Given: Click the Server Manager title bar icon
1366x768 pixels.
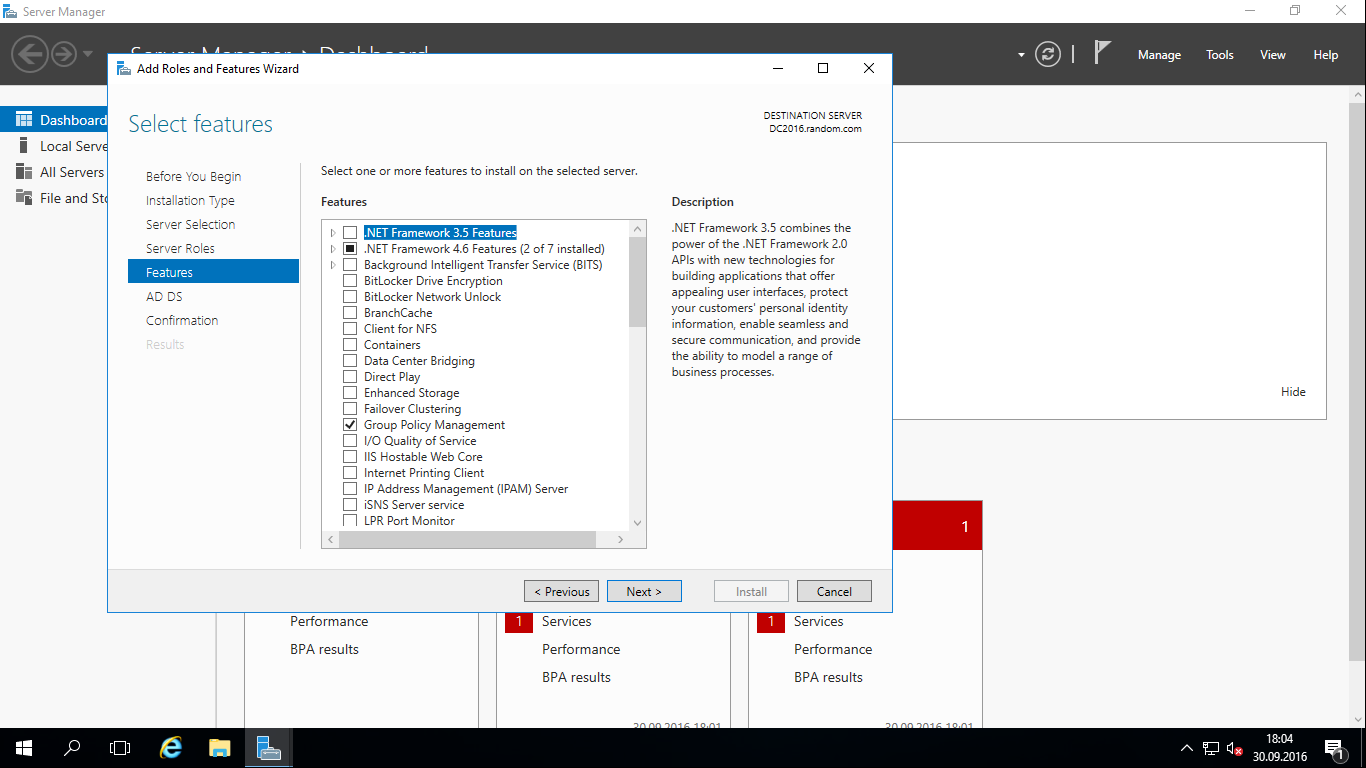Looking at the screenshot, I should click(x=11, y=11).
